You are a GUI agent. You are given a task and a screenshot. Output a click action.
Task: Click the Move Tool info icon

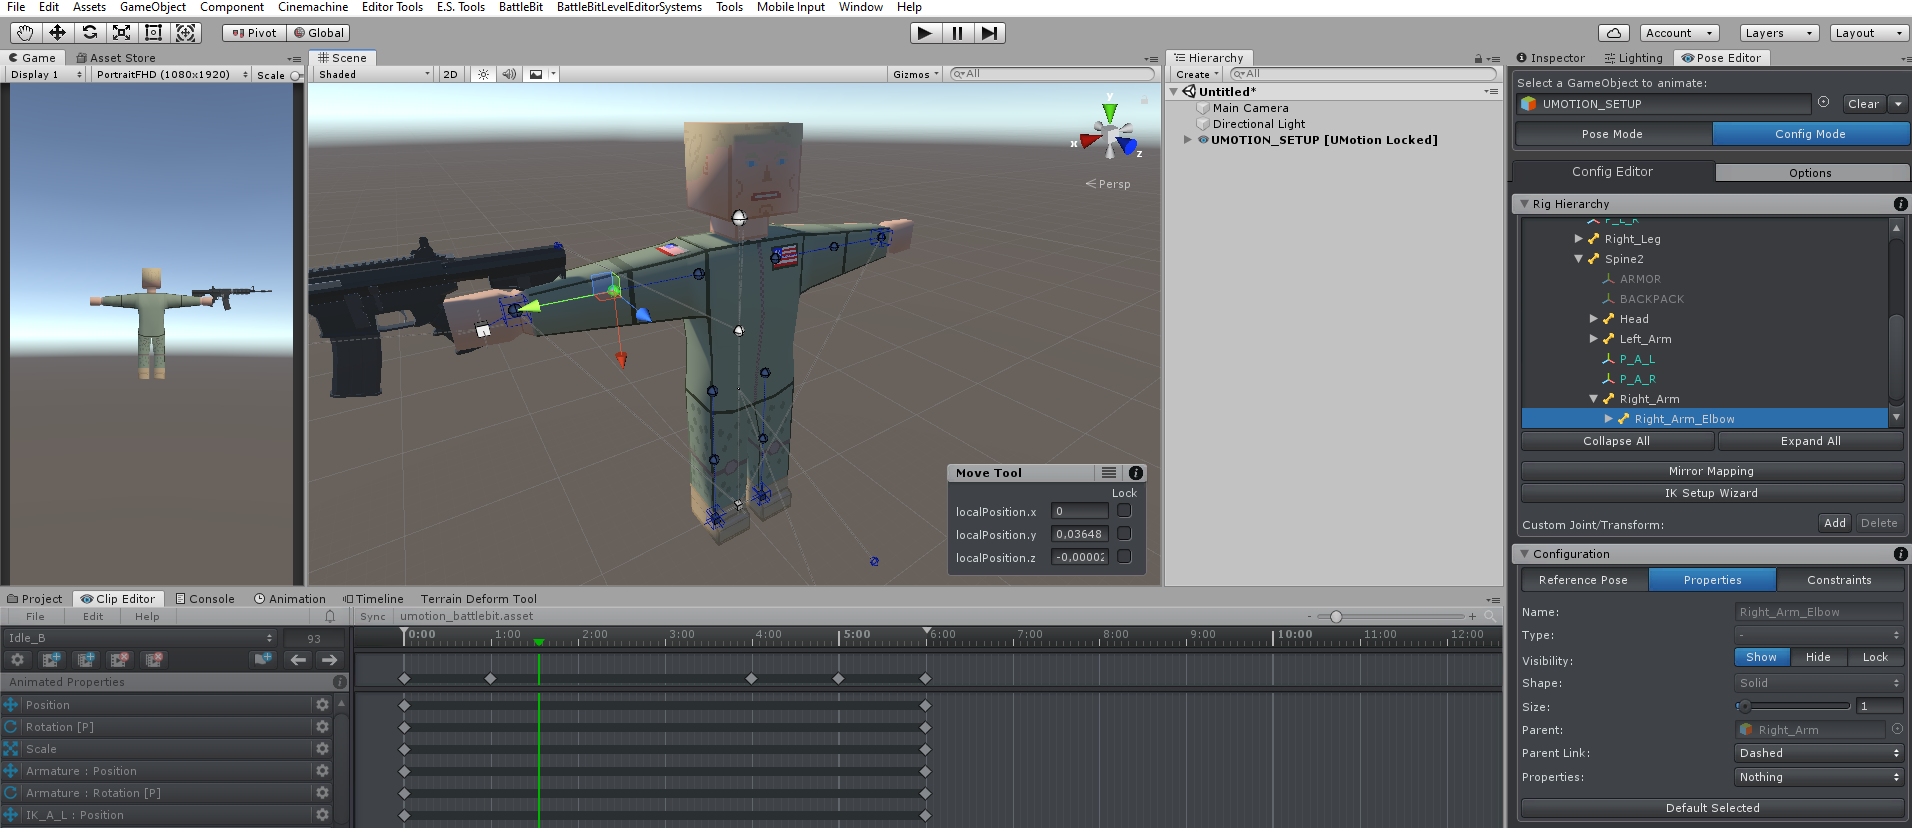click(x=1136, y=473)
